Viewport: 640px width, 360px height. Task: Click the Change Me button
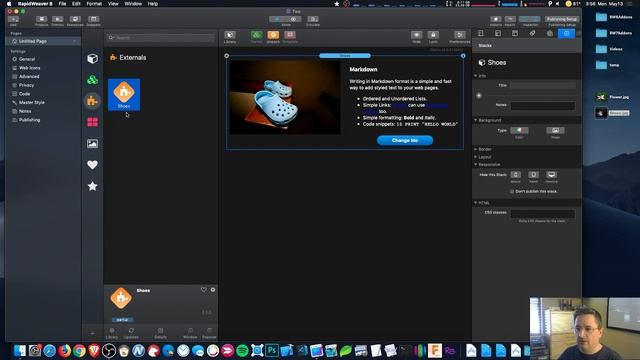pyautogui.click(x=404, y=140)
